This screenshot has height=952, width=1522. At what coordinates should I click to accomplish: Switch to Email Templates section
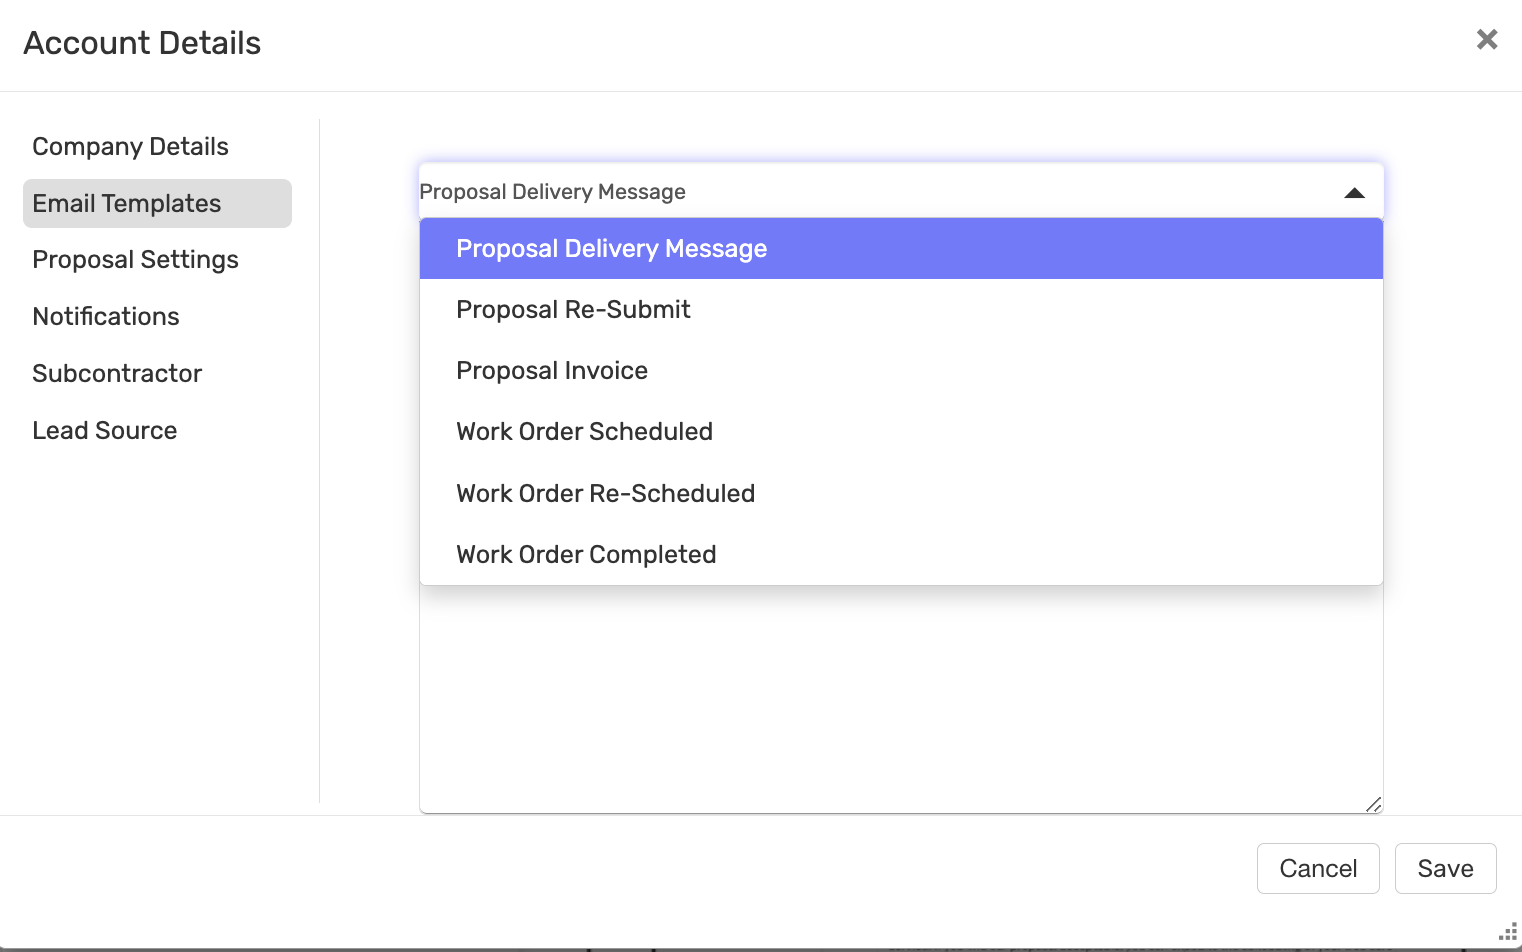click(157, 204)
